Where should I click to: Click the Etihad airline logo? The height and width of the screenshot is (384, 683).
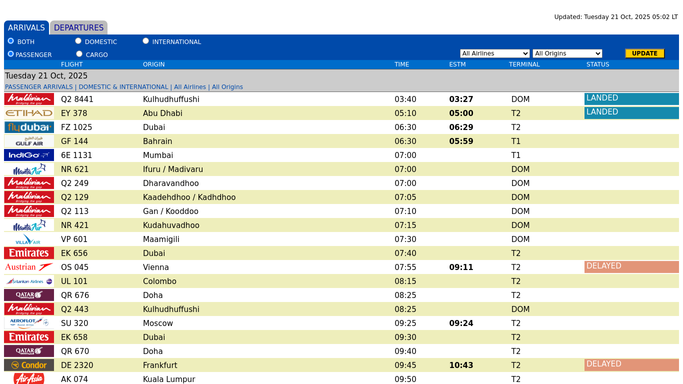[x=29, y=113]
